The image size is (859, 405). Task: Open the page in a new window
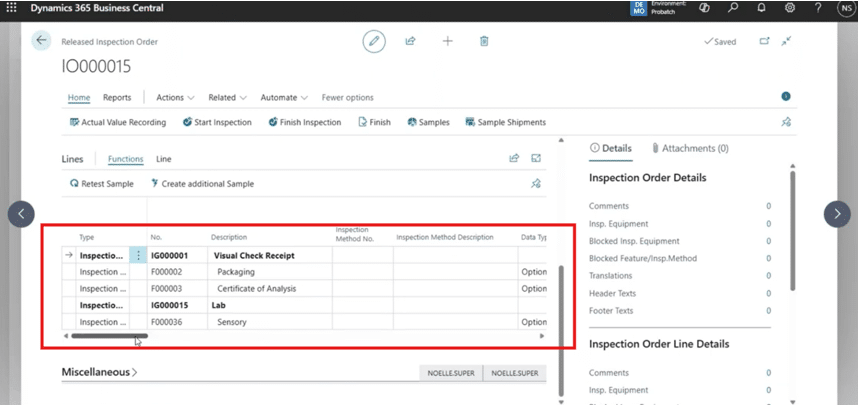764,41
